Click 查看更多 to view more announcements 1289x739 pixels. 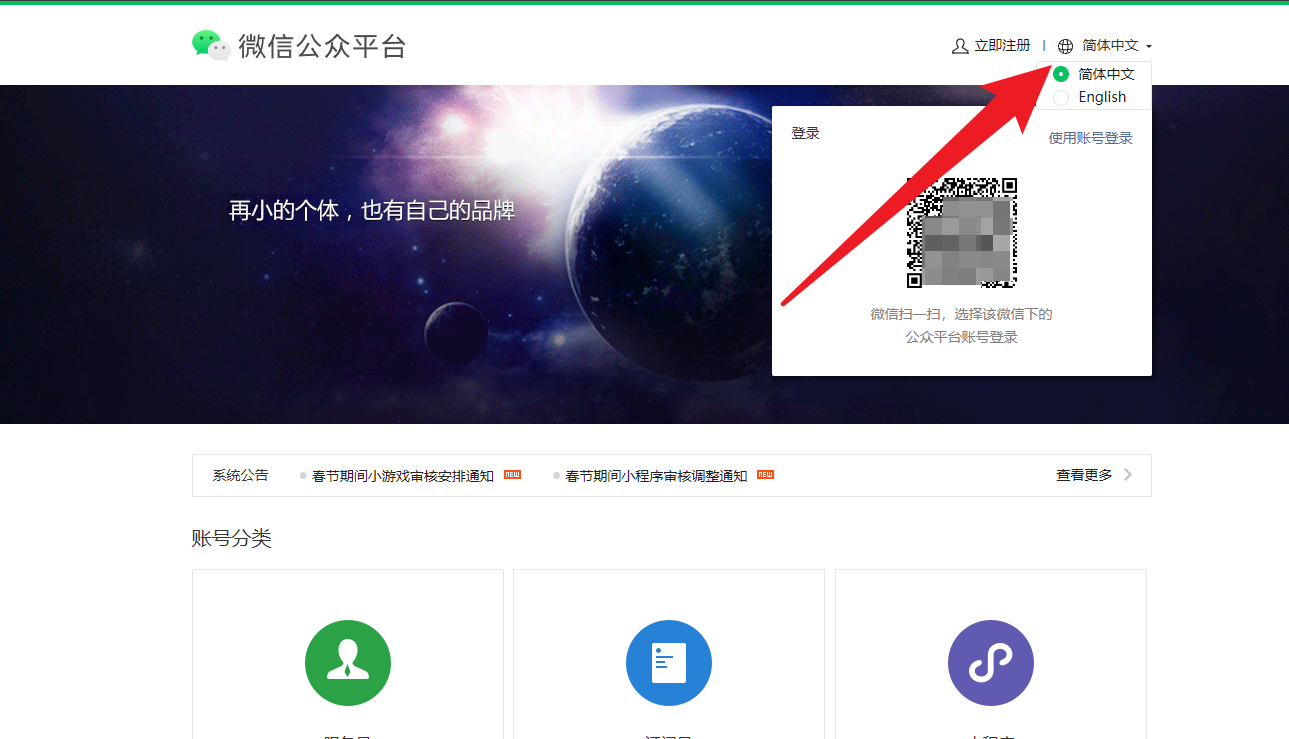[x=1084, y=475]
